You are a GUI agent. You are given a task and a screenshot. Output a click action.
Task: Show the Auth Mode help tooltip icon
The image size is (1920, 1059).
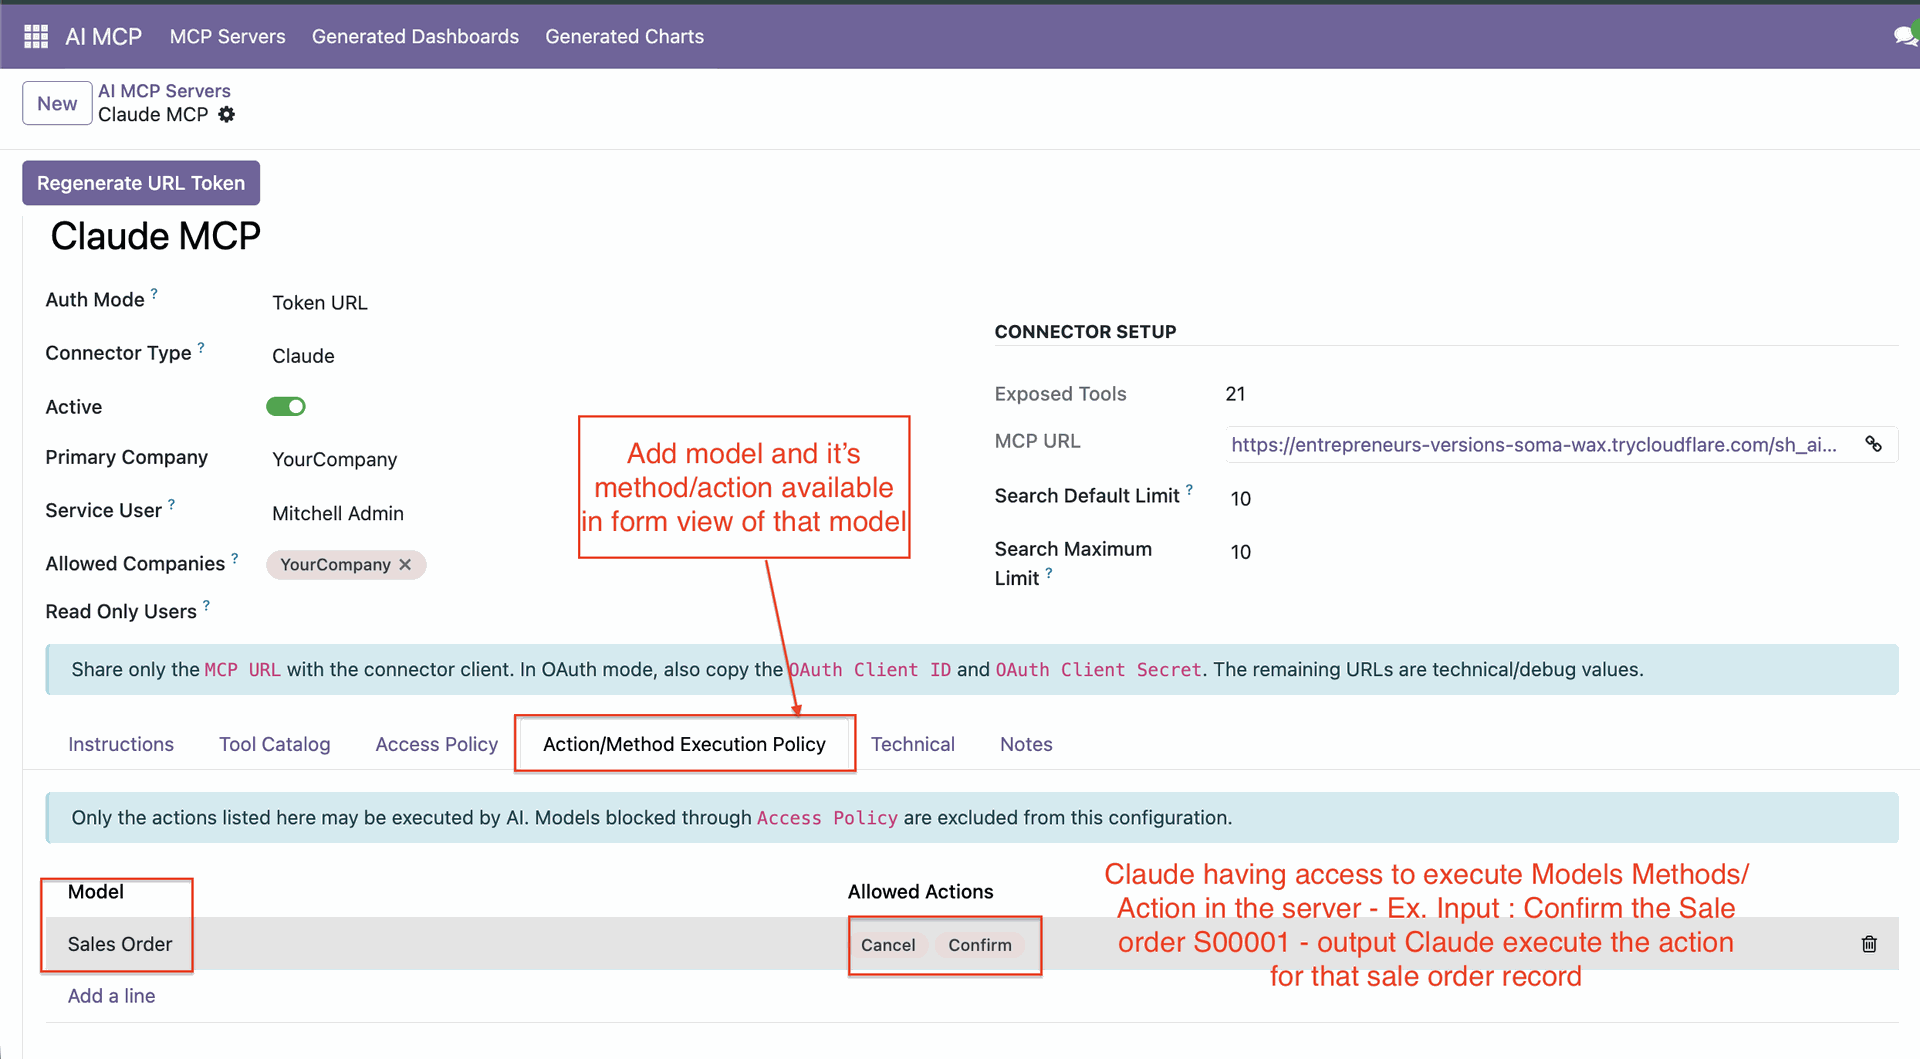154,294
